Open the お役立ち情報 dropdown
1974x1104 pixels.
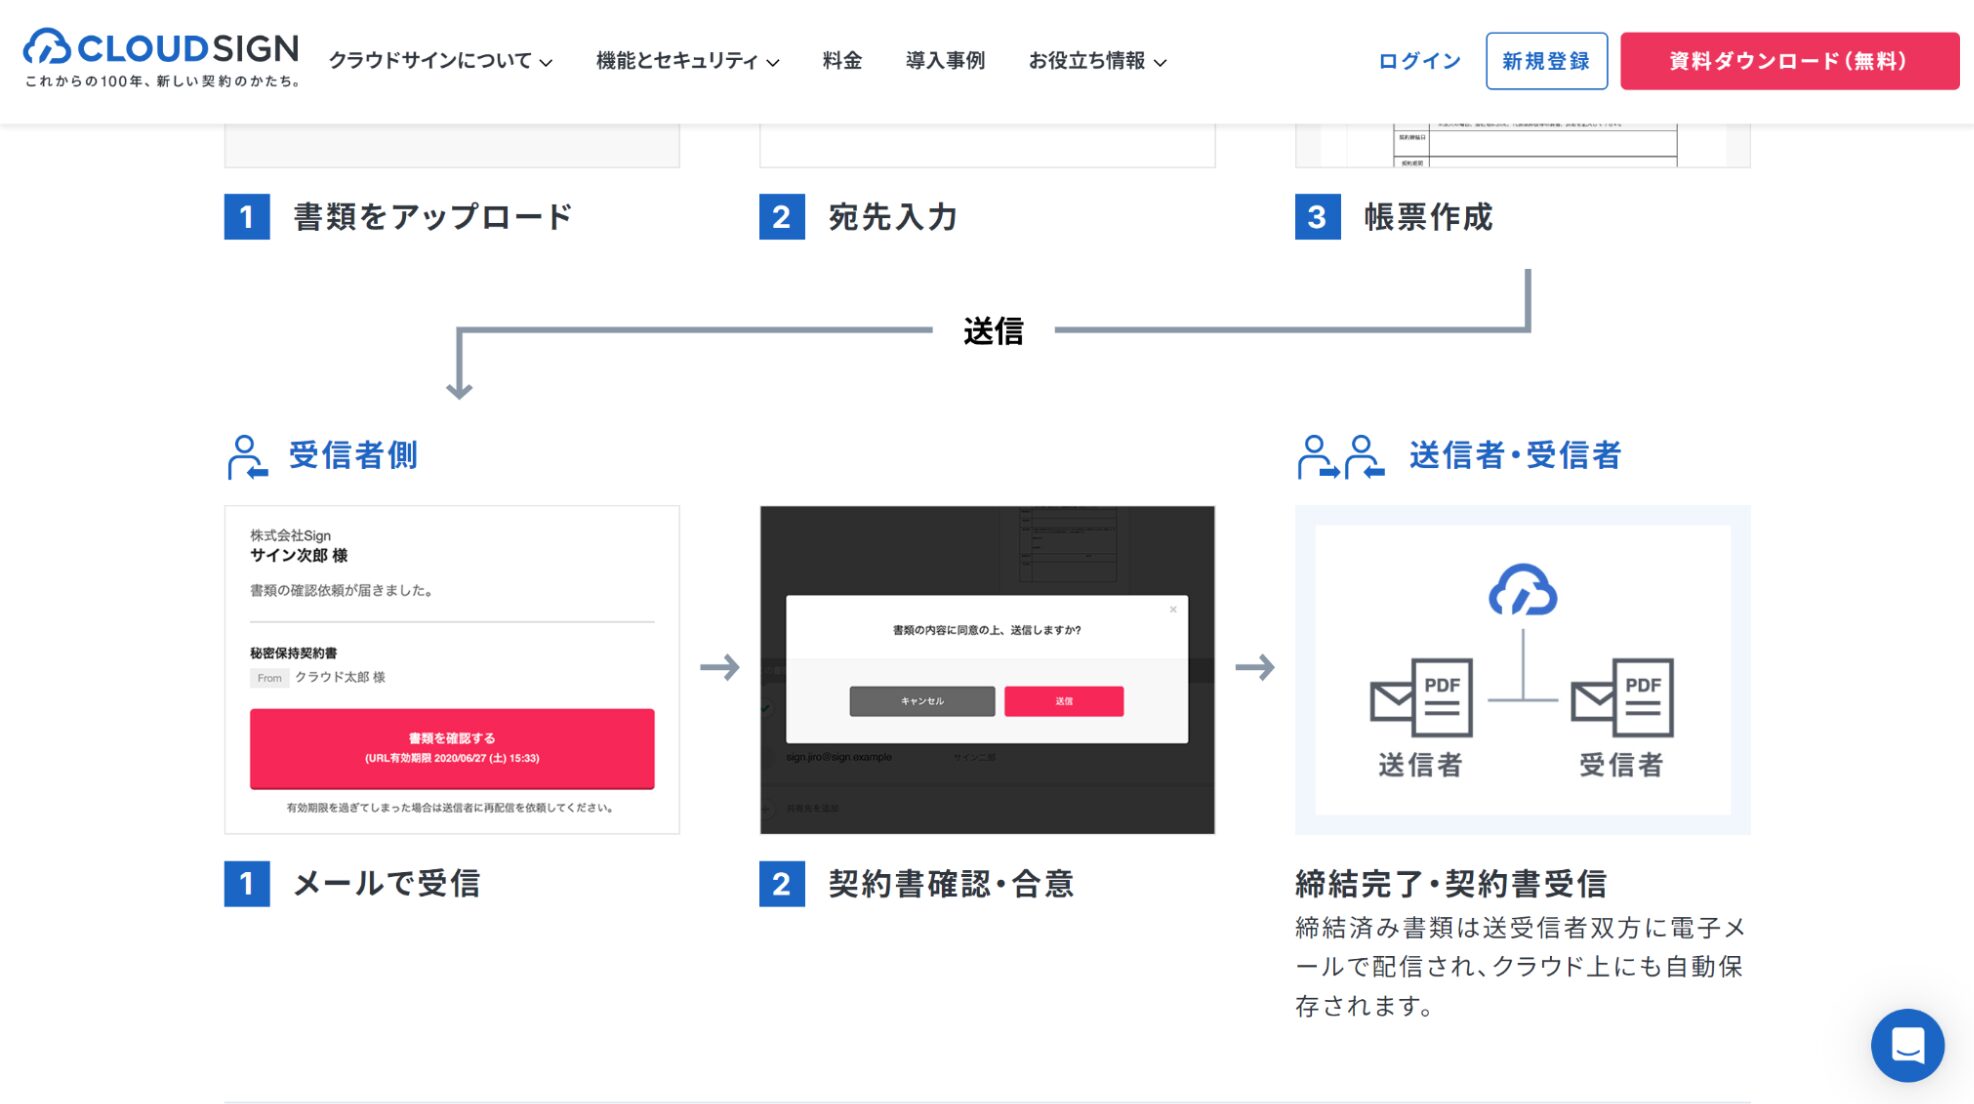[x=1097, y=61]
